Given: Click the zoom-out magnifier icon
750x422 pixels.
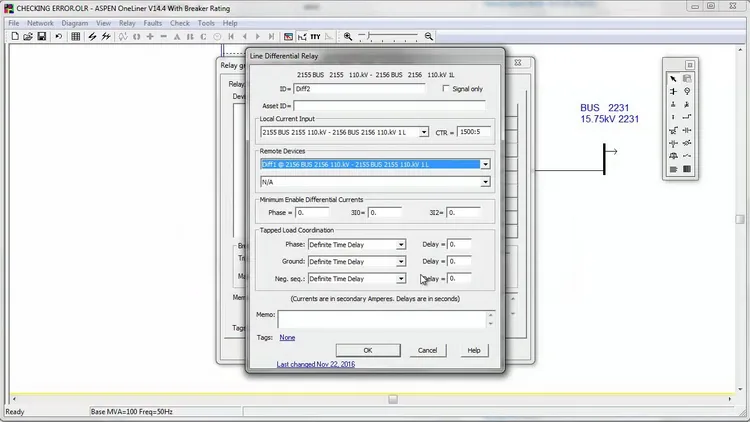Looking at the screenshot, I should [429, 36].
